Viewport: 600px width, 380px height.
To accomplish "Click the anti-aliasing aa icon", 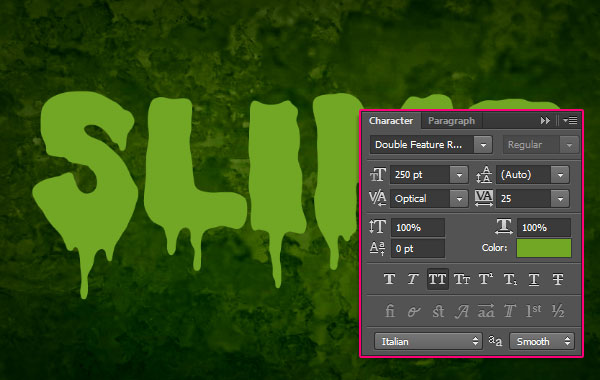I will [x=495, y=341].
